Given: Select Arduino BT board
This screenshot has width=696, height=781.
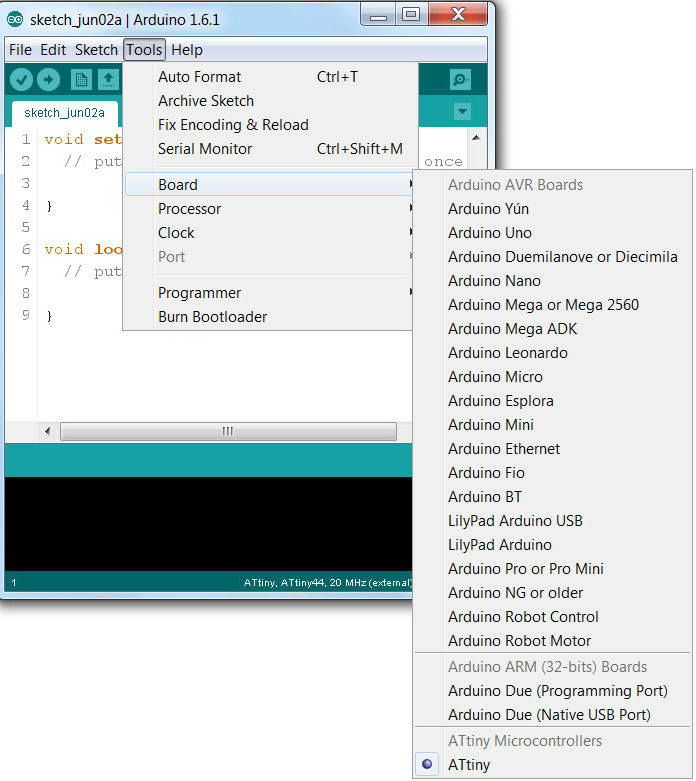Looking at the screenshot, I should (553, 497).
